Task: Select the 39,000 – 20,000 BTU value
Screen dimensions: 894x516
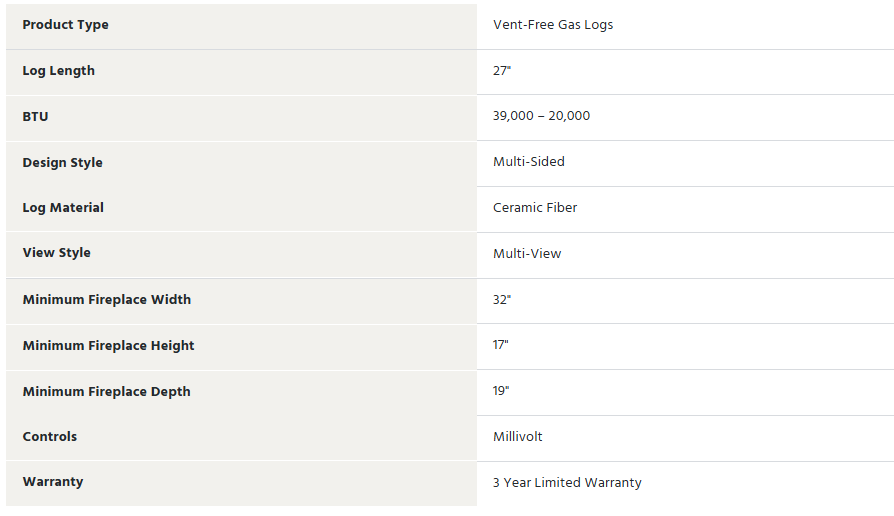Action: 541,116
